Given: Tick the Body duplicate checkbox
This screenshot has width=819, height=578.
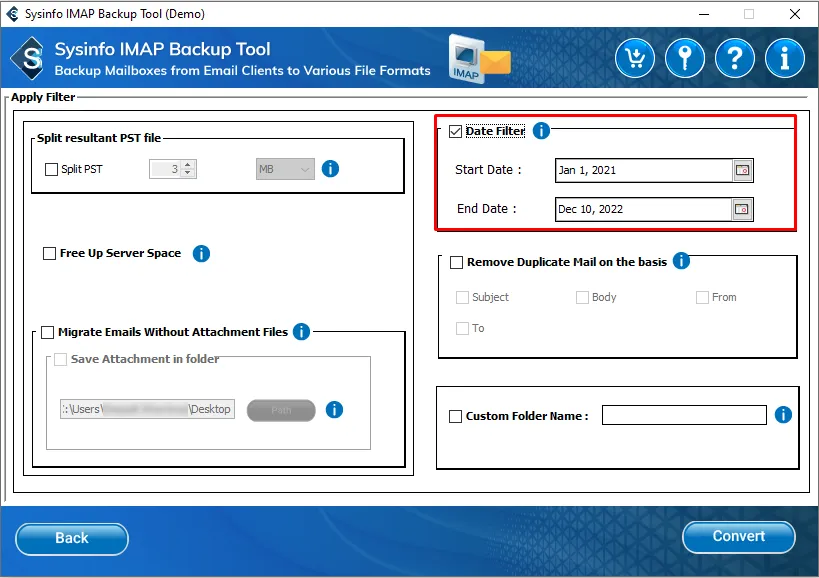Looking at the screenshot, I should 582,297.
